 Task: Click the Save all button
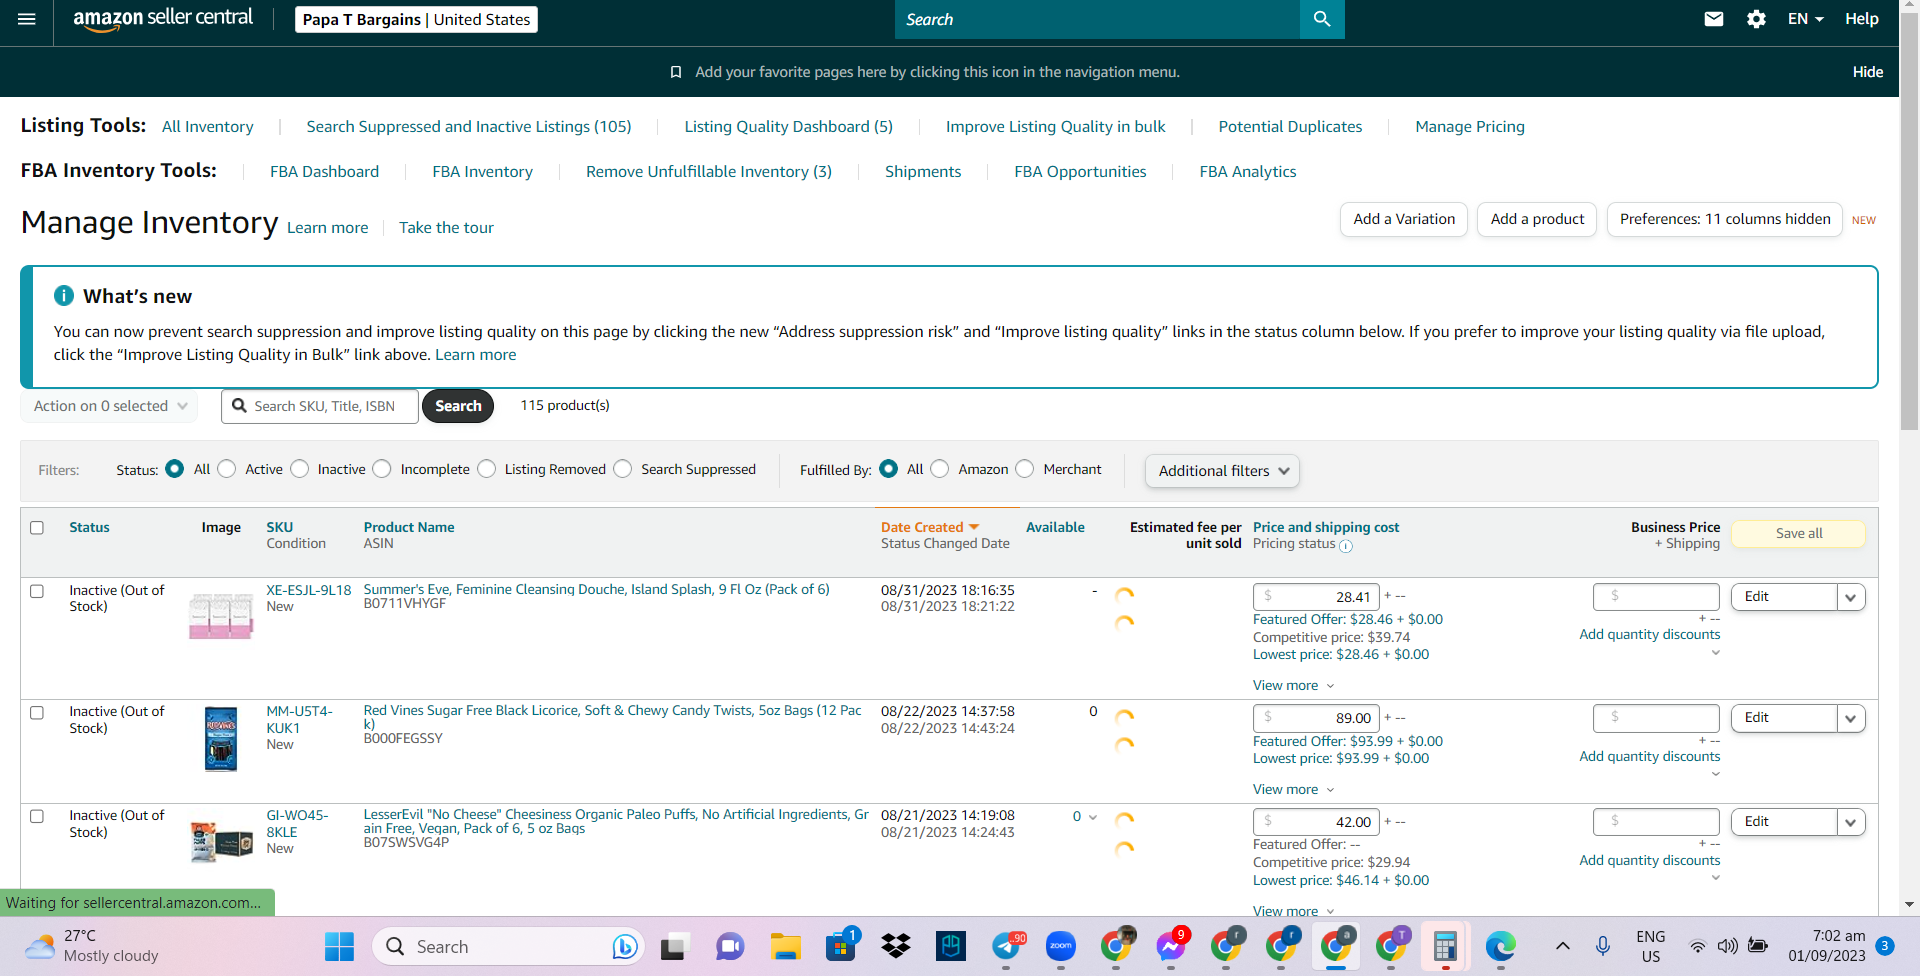click(x=1799, y=534)
